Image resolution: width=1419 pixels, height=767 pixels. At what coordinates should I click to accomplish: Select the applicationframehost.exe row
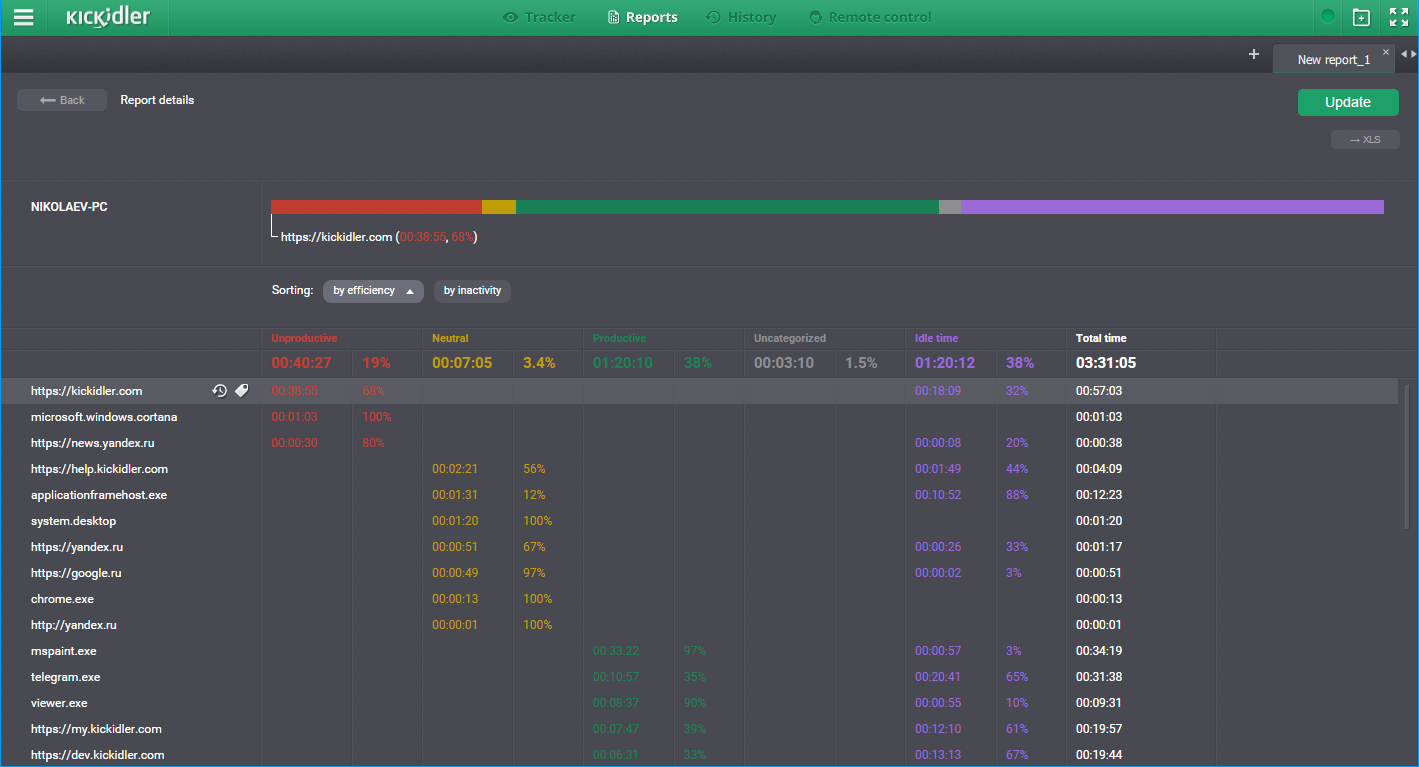pos(699,495)
